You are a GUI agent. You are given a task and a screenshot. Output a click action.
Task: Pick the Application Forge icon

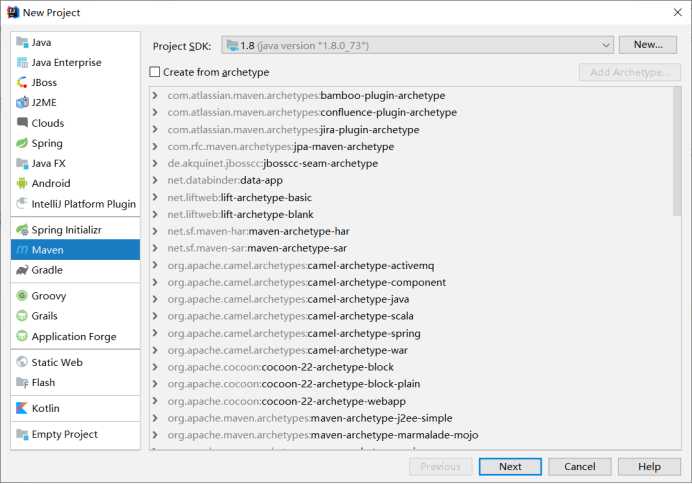click(22, 336)
